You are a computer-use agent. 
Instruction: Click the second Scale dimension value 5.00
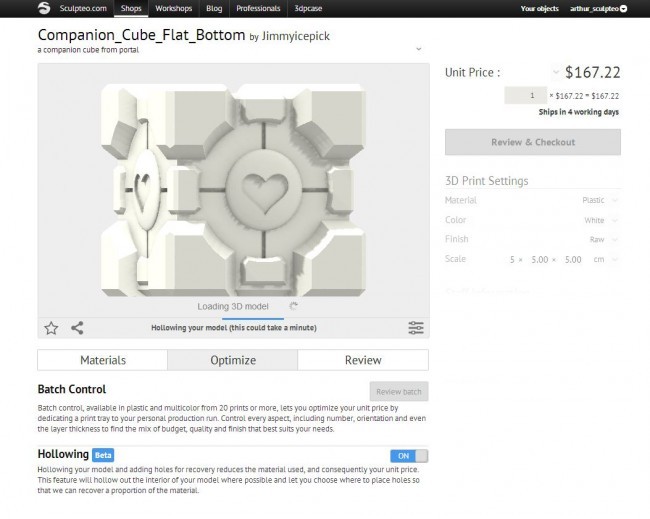click(539, 260)
